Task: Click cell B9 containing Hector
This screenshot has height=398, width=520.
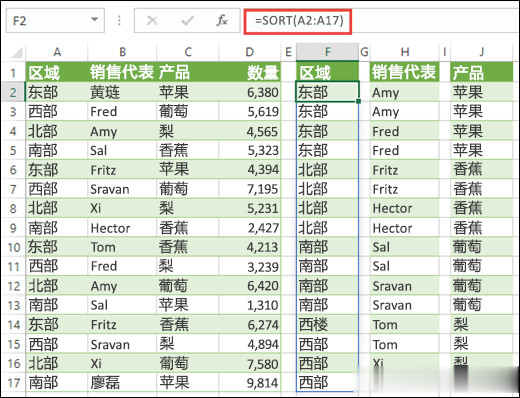Action: [122, 228]
